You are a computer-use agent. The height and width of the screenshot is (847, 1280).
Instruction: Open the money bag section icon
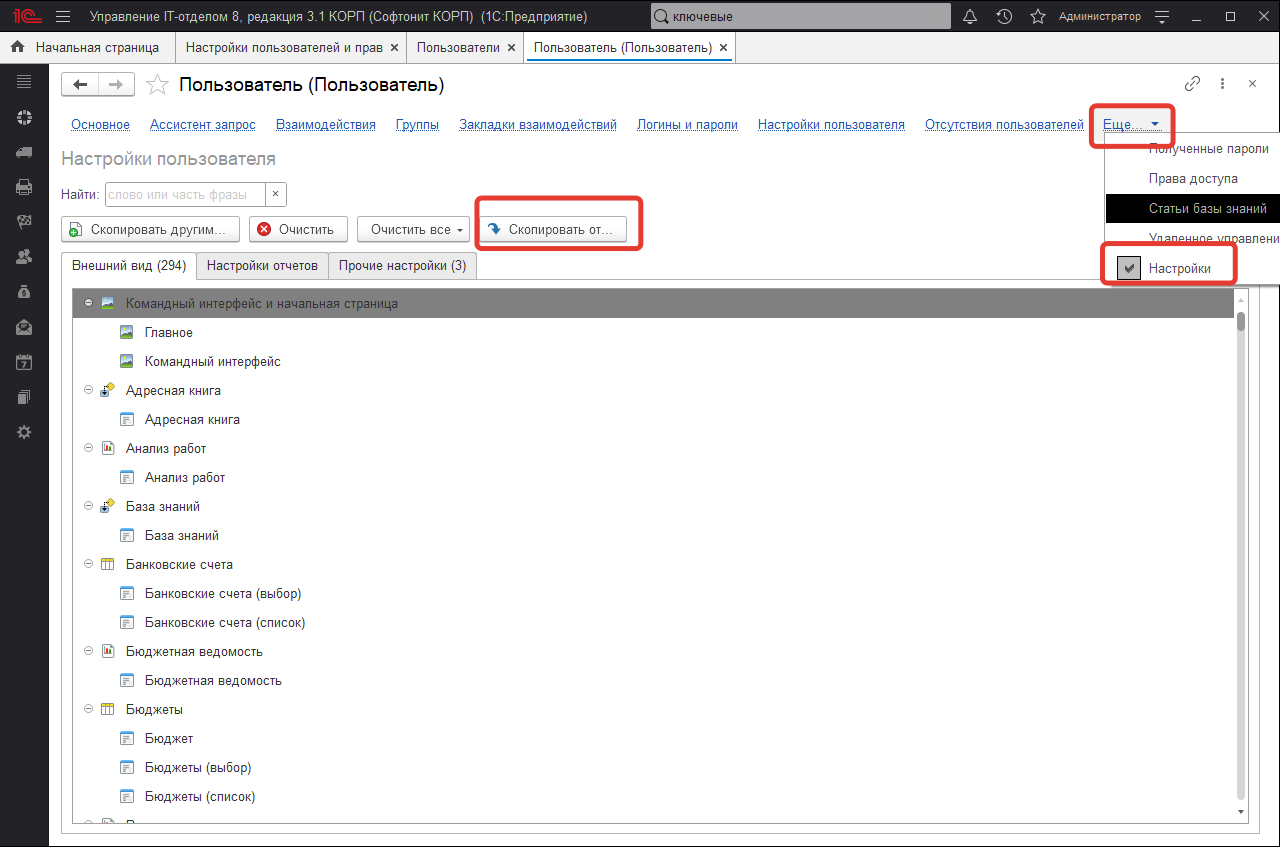click(24, 292)
